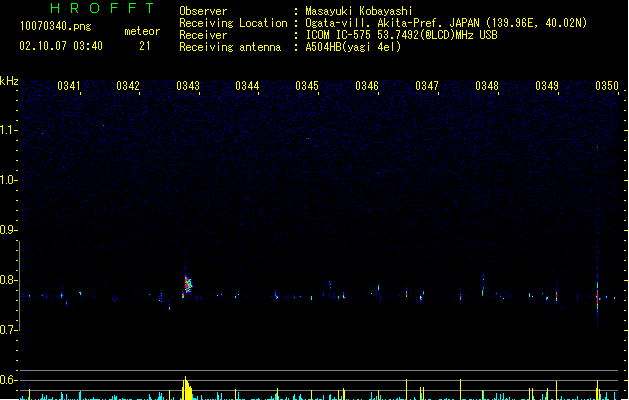Click the HROFFT title text

point(102,8)
